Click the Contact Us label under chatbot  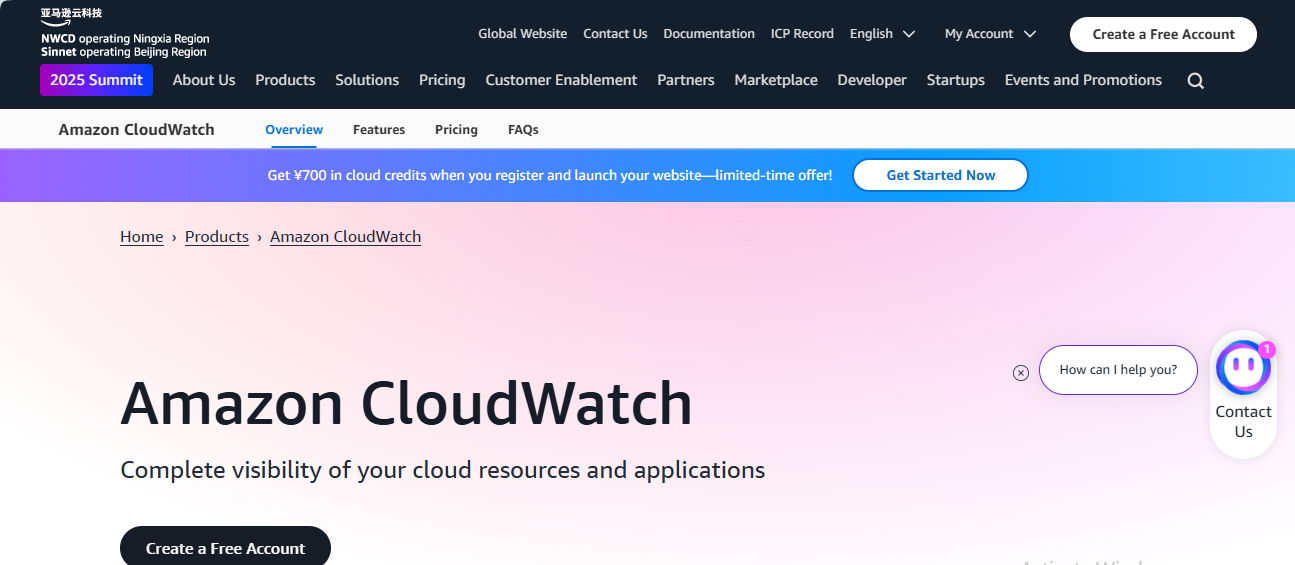(x=1243, y=422)
